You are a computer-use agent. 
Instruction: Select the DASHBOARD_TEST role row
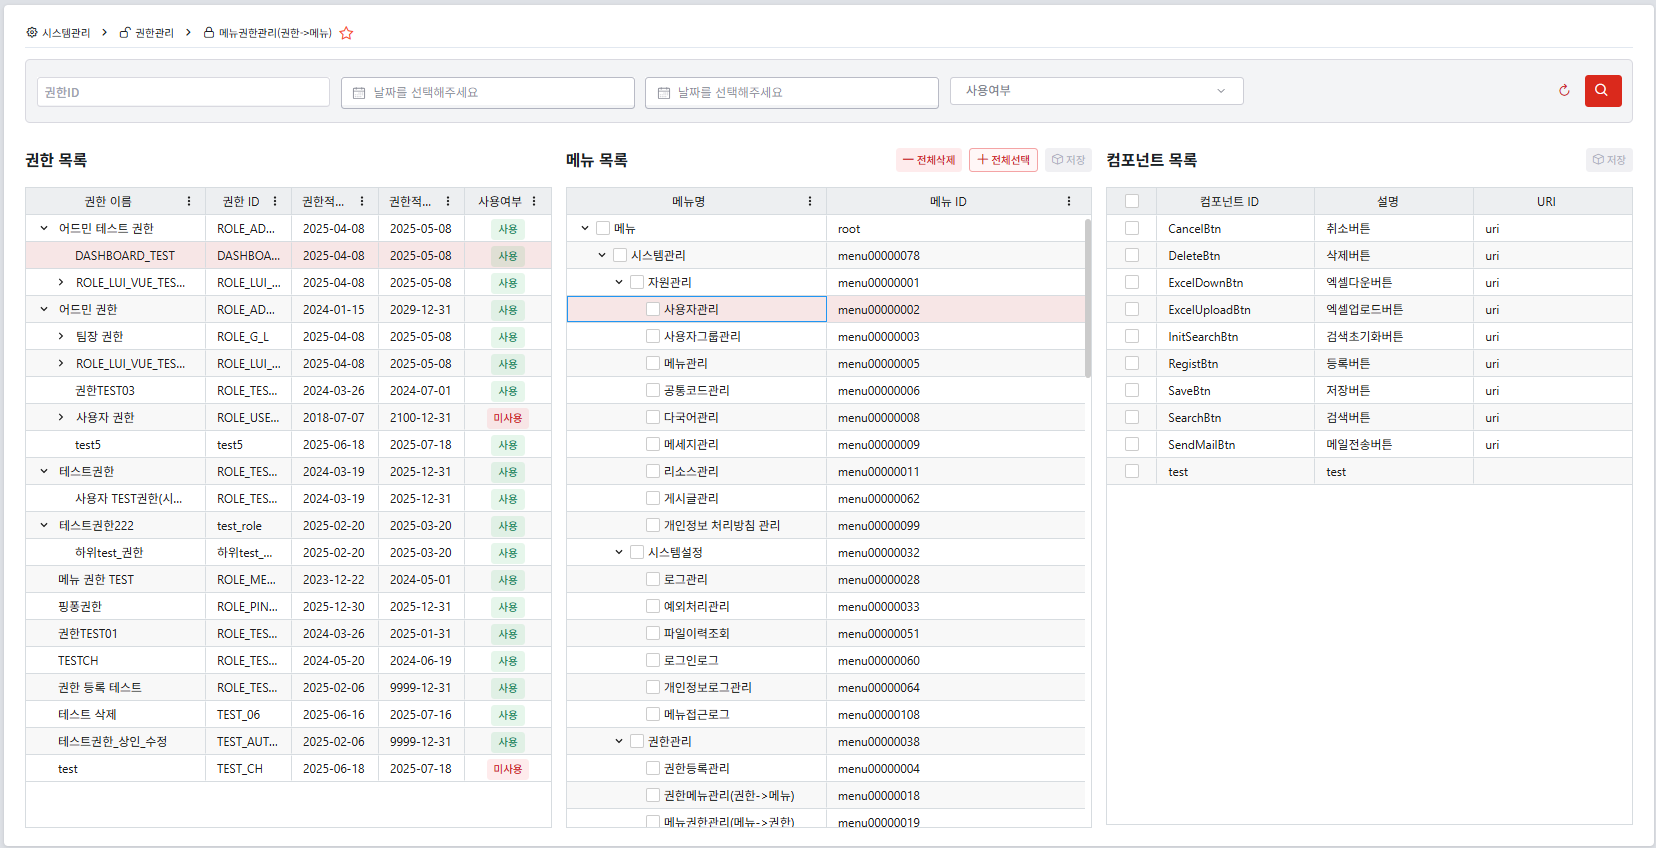(288, 255)
